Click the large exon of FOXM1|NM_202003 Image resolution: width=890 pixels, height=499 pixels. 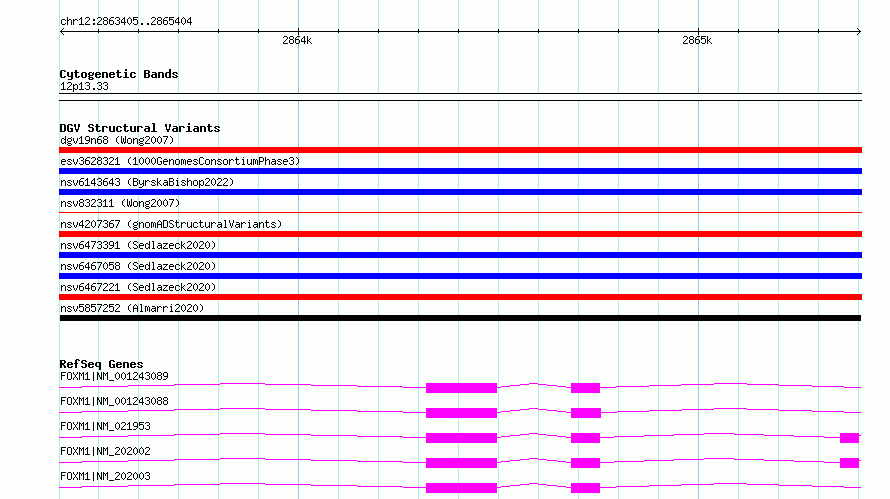(x=461, y=488)
